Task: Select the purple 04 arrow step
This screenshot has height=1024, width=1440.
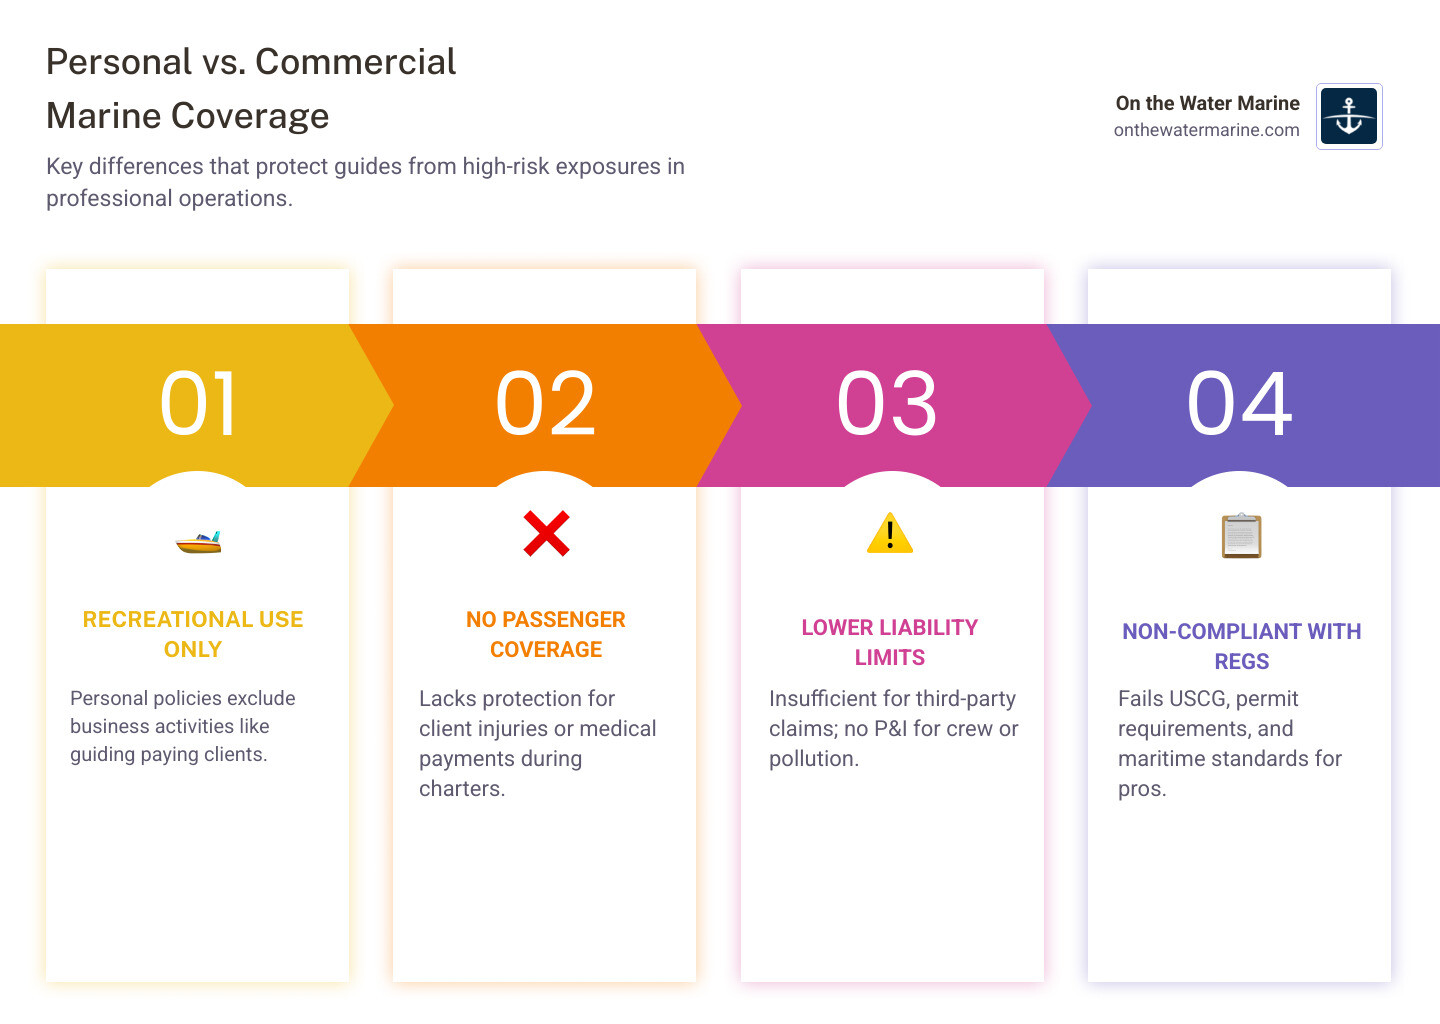Action: click(x=1240, y=404)
